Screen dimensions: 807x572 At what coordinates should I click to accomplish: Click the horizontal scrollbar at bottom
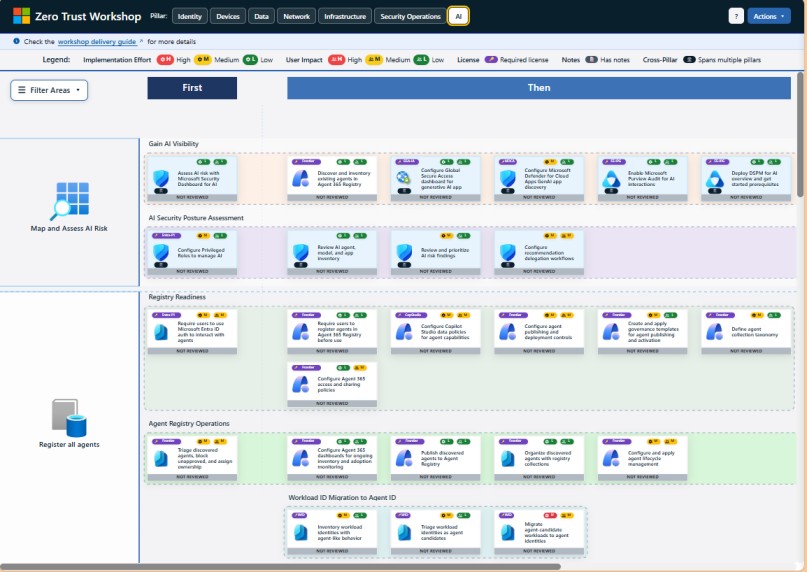click(280, 567)
